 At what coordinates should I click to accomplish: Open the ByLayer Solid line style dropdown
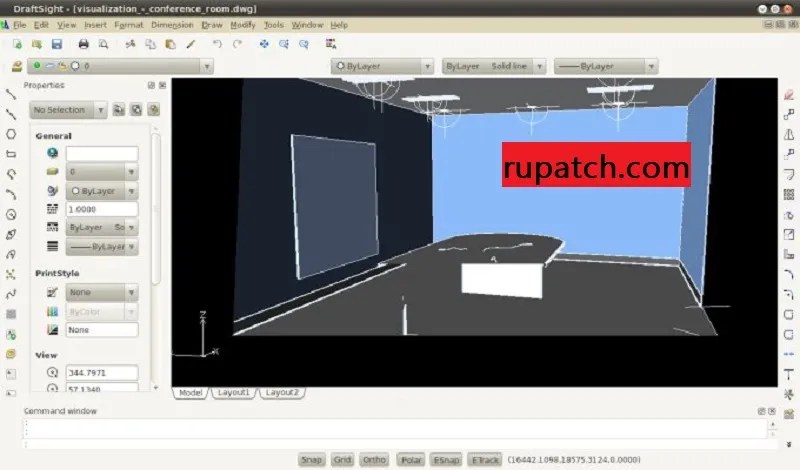(x=493, y=66)
